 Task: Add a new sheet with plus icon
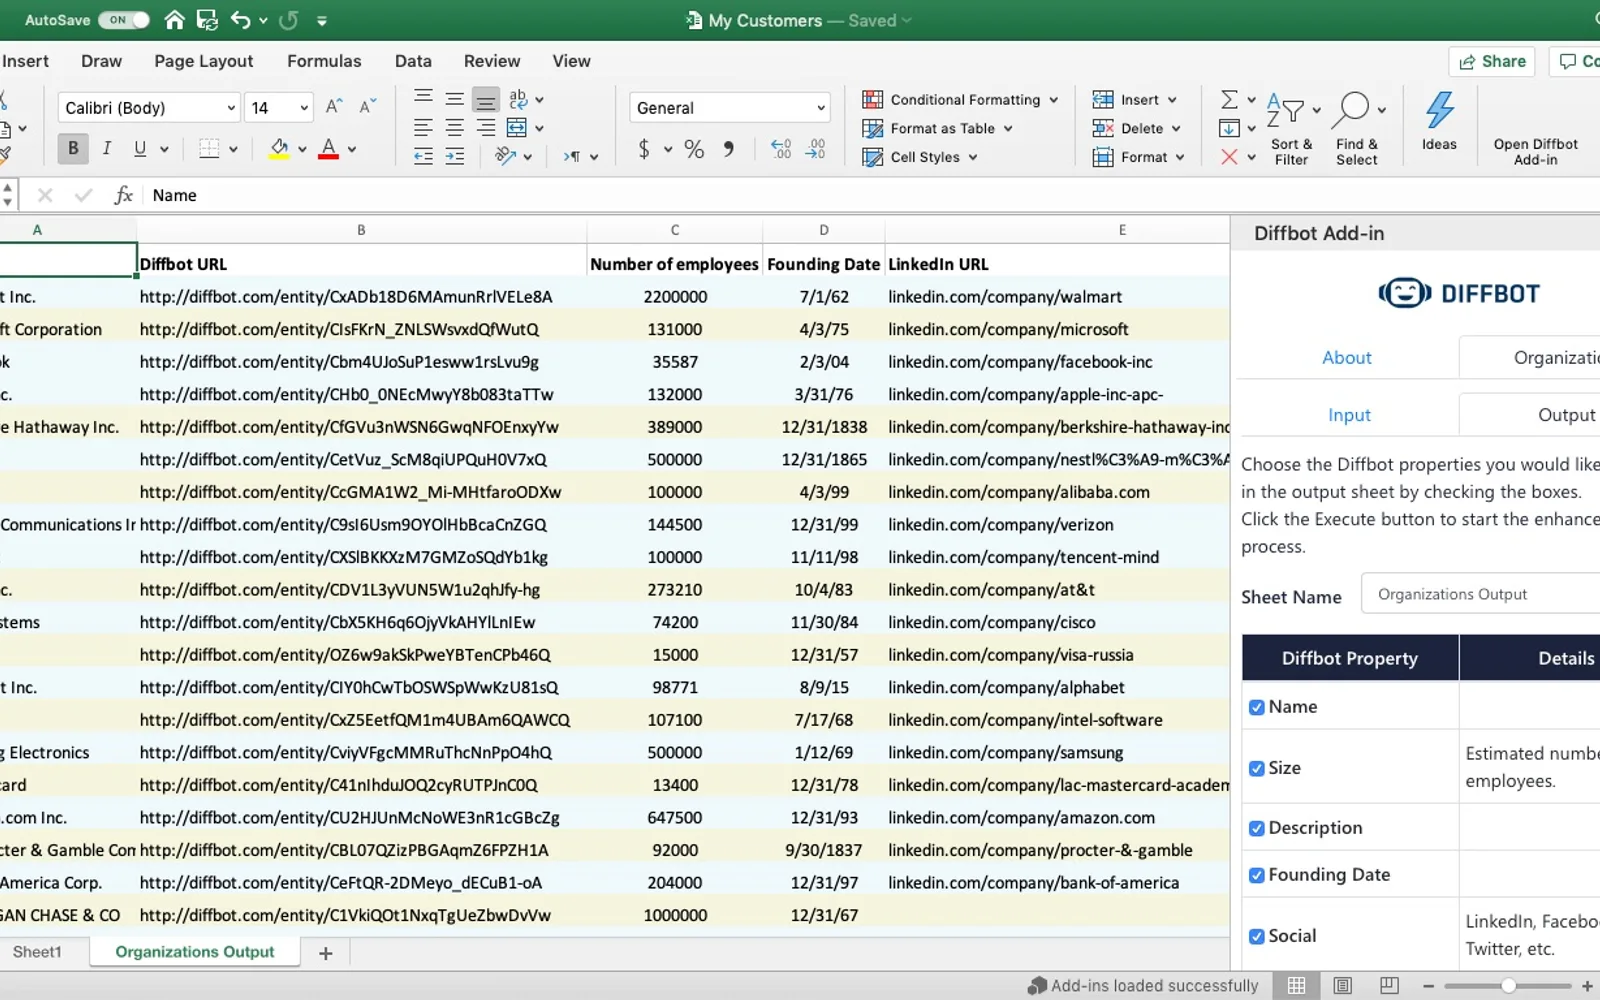coord(325,953)
